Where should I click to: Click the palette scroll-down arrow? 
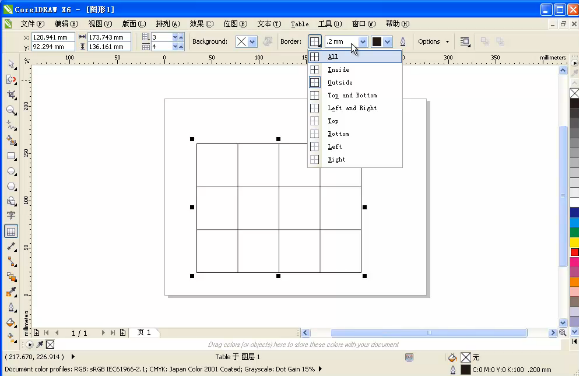[x=574, y=332]
